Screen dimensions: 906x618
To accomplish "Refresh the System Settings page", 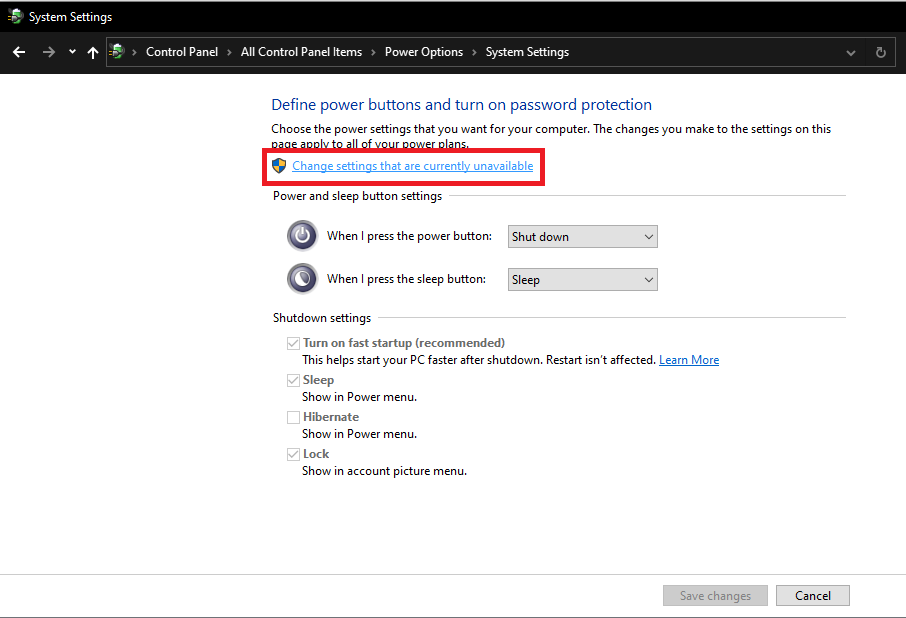I will (881, 53).
